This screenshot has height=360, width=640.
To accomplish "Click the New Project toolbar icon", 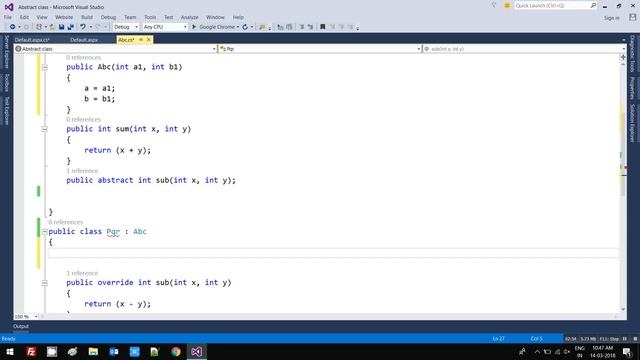I will coord(39,27).
